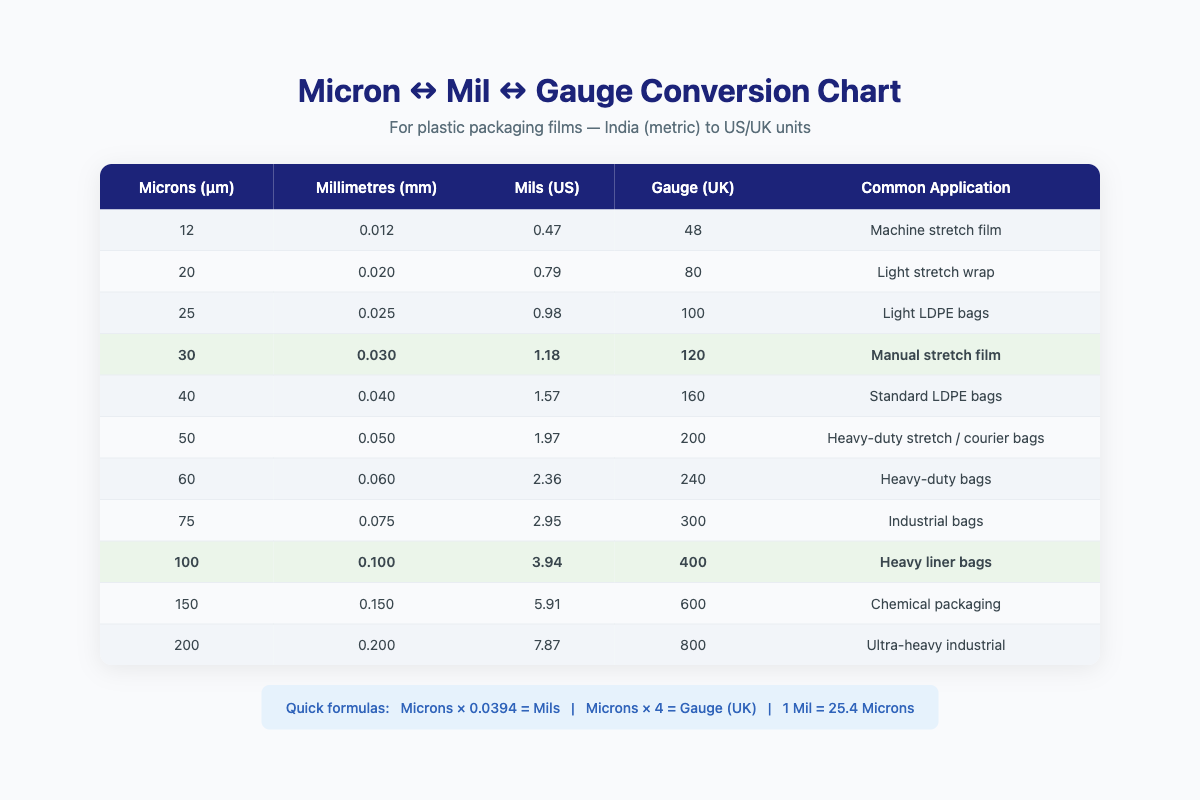1200x800 pixels.
Task: Click the 60 microns cell
Action: pyautogui.click(x=187, y=479)
